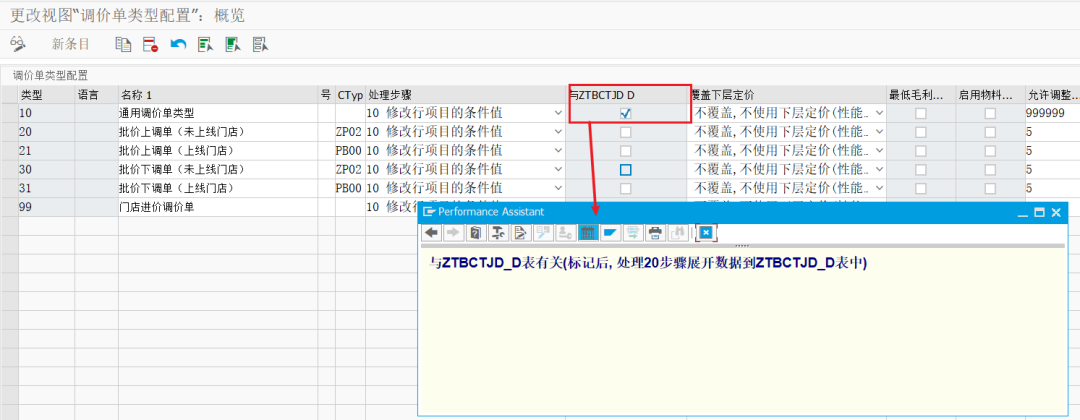Image resolution: width=1080 pixels, height=420 pixels.
Task: Click the 最低毛利 column header
Action: pyautogui.click(x=921, y=95)
